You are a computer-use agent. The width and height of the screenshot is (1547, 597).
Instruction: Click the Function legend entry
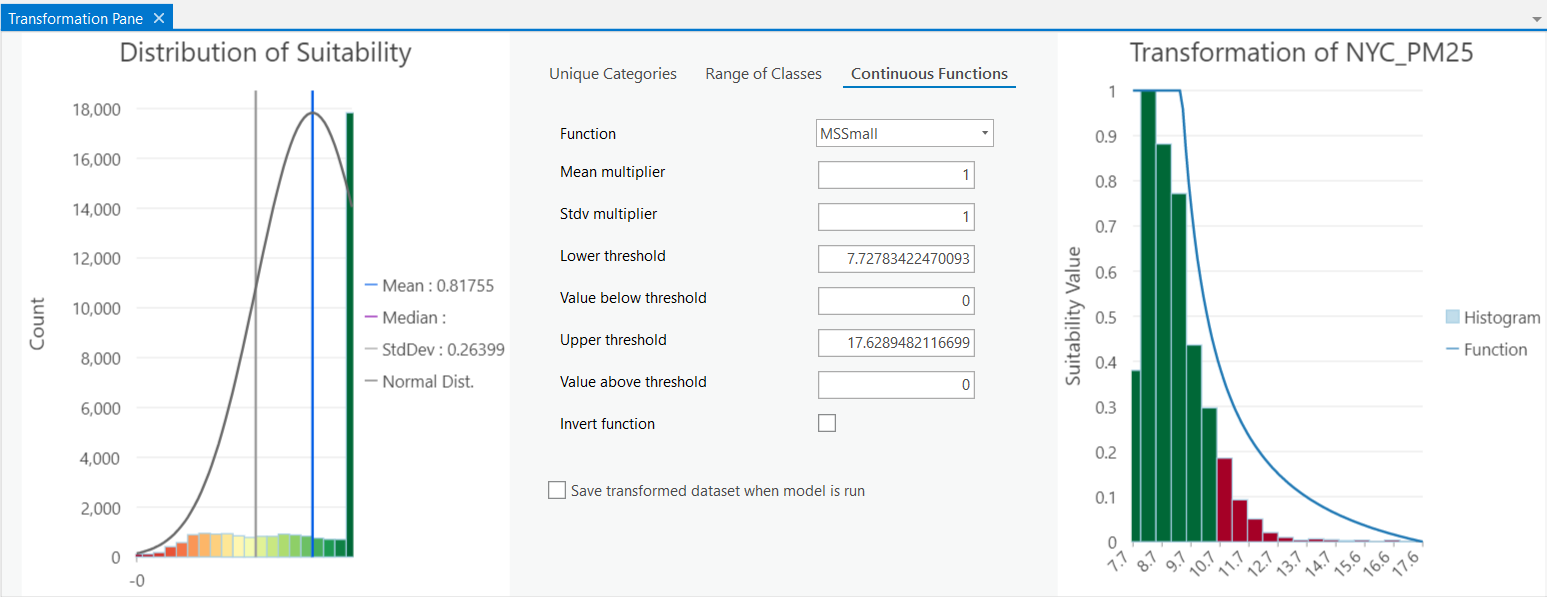click(x=1494, y=350)
